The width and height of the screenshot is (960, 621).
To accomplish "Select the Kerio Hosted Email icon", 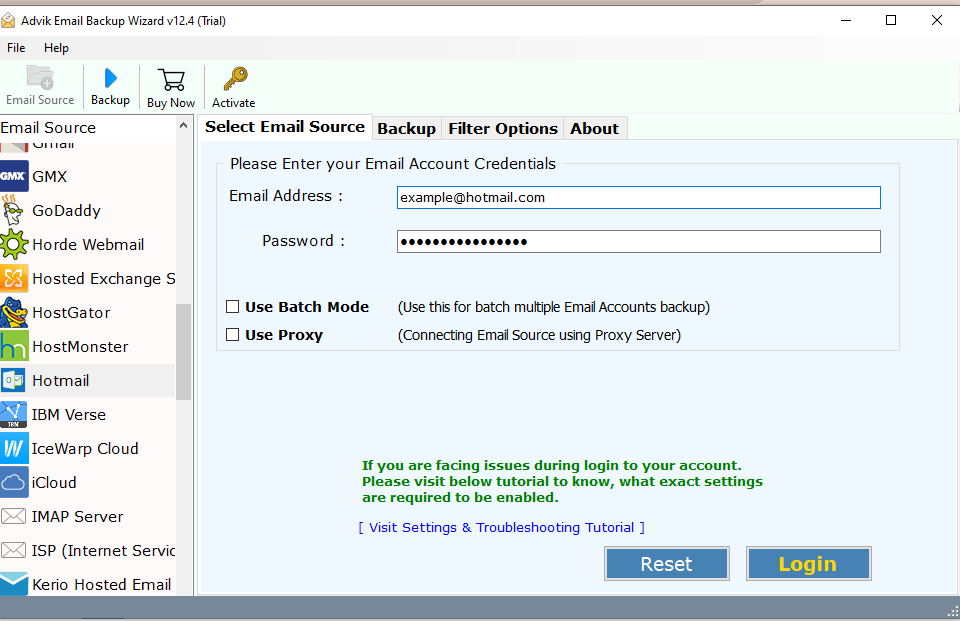I will 13,584.
